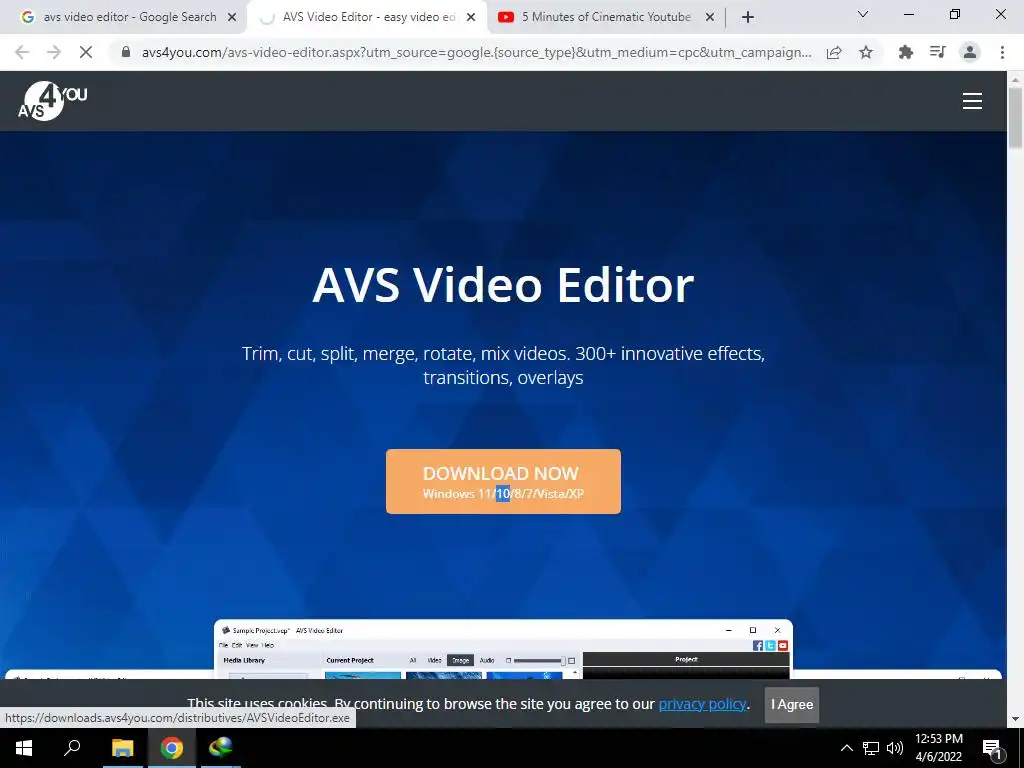Click the browser back arrow
Image resolution: width=1024 pixels, height=768 pixels.
click(22, 52)
